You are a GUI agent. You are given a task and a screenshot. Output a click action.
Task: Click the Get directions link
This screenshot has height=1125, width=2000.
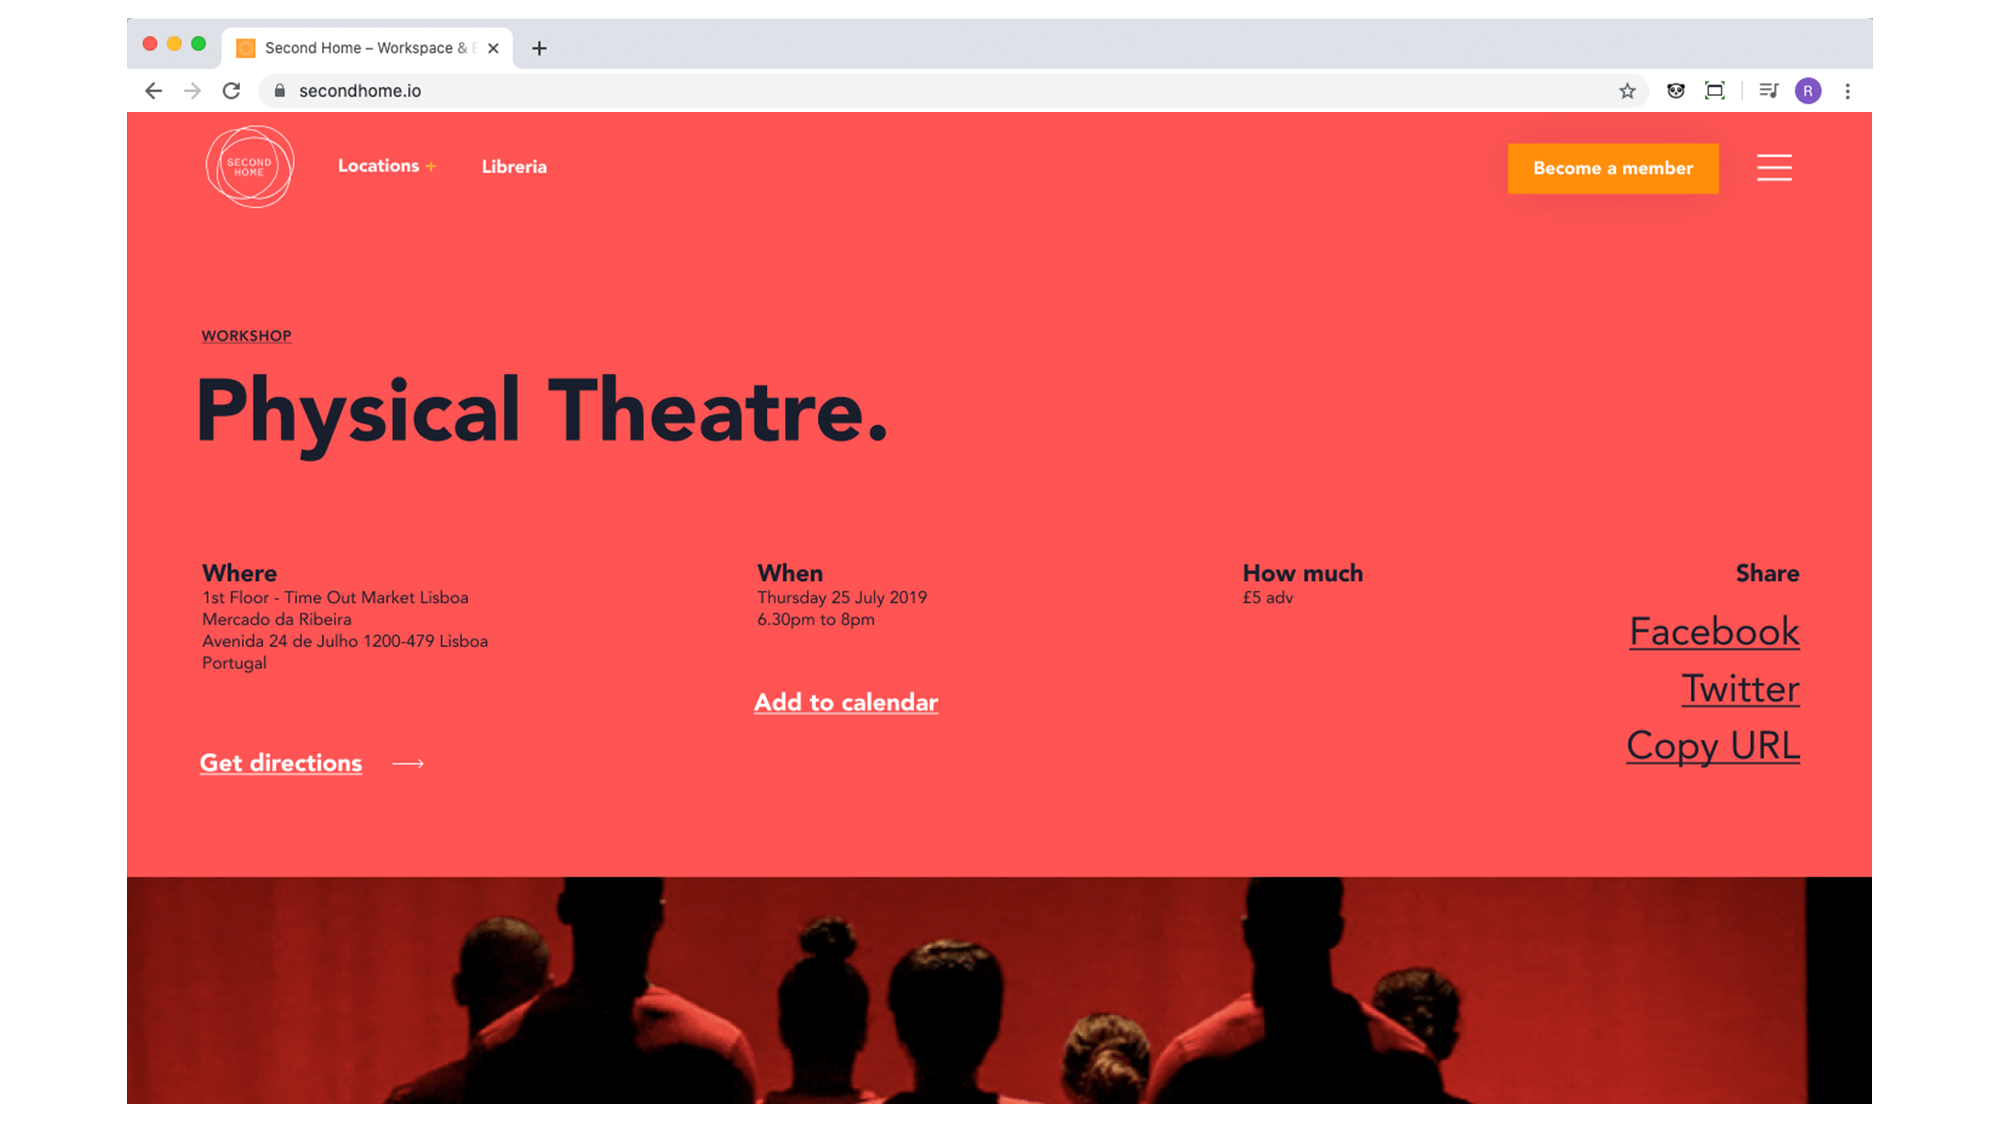click(281, 763)
